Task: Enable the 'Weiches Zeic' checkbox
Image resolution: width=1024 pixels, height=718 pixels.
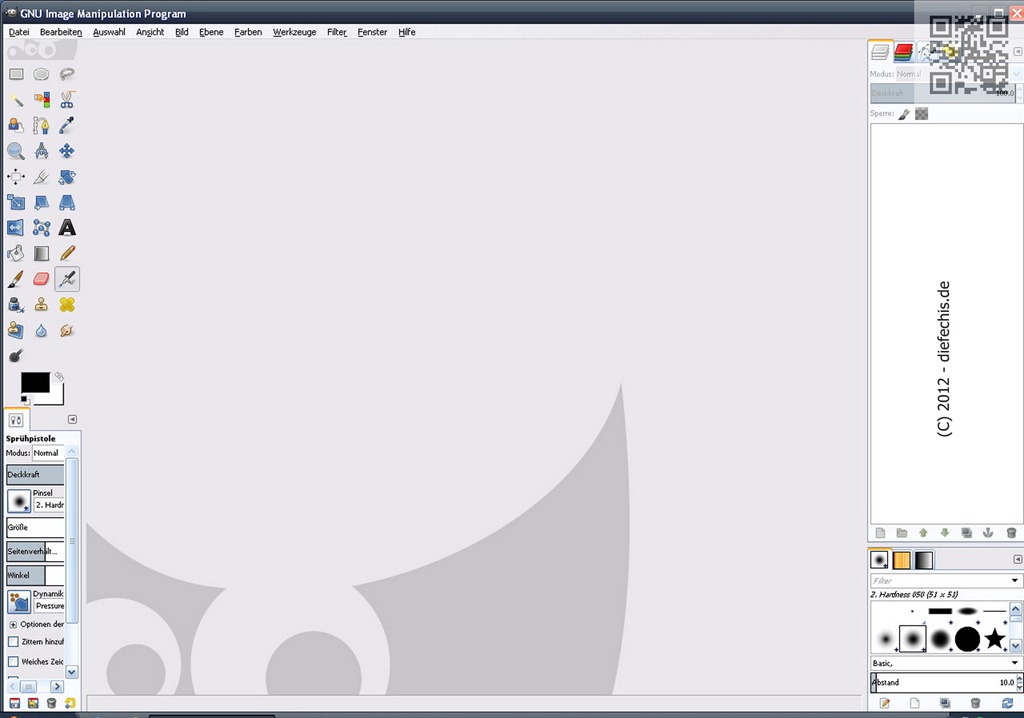Action: [13, 661]
